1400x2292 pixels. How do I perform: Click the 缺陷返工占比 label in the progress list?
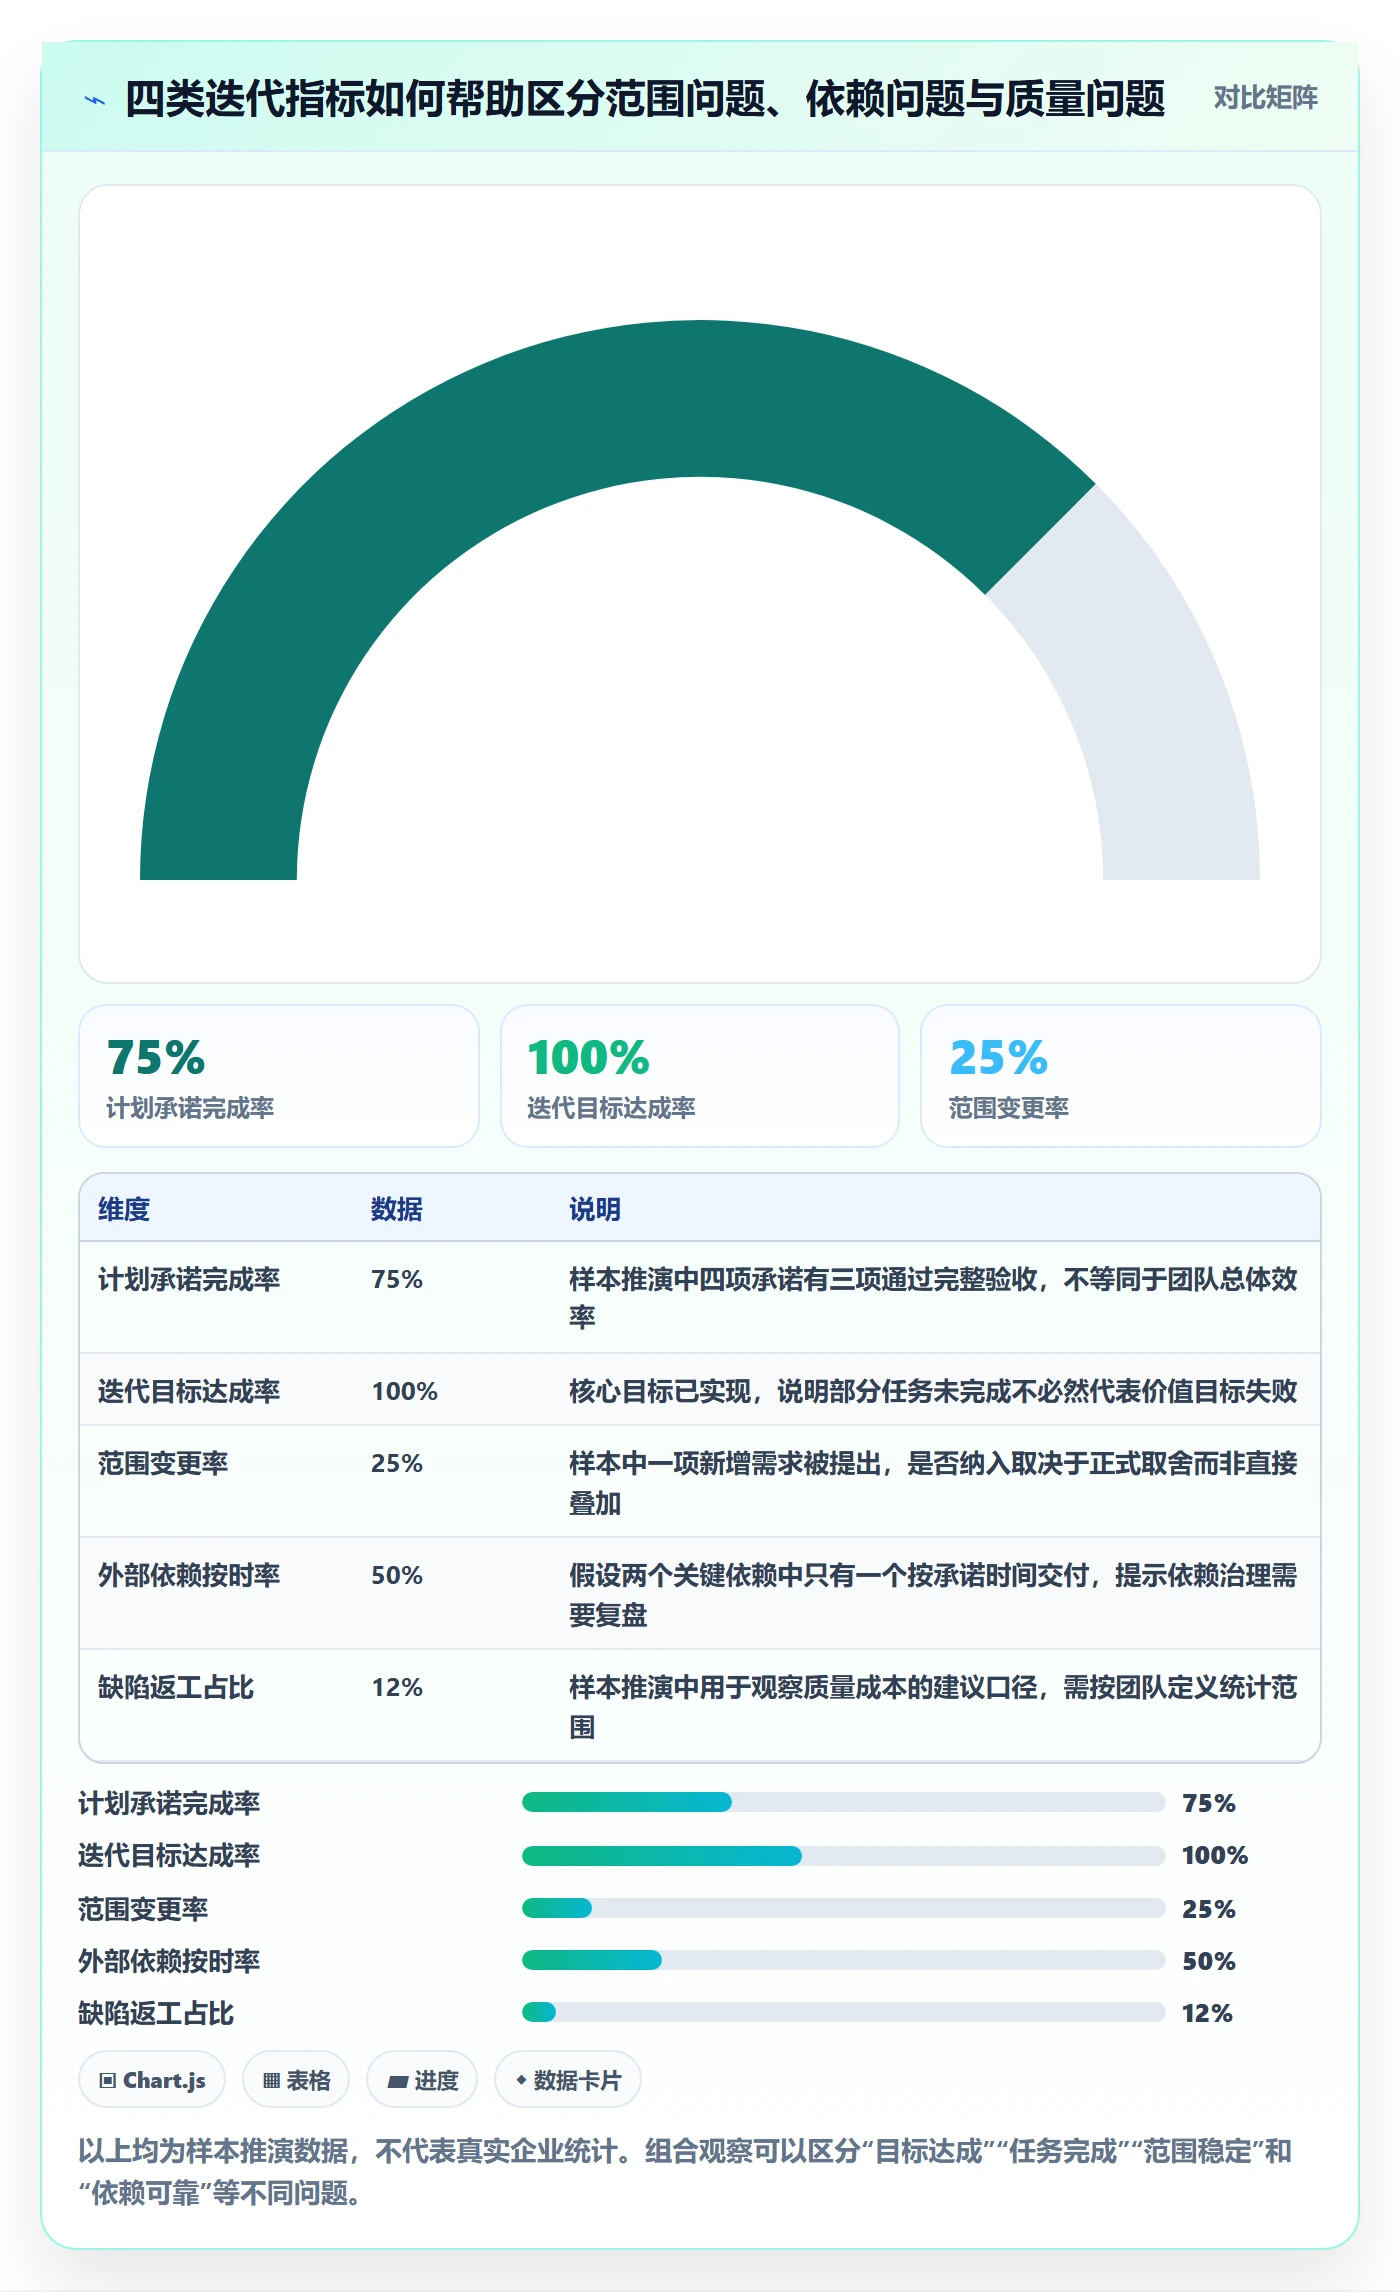pos(156,2012)
